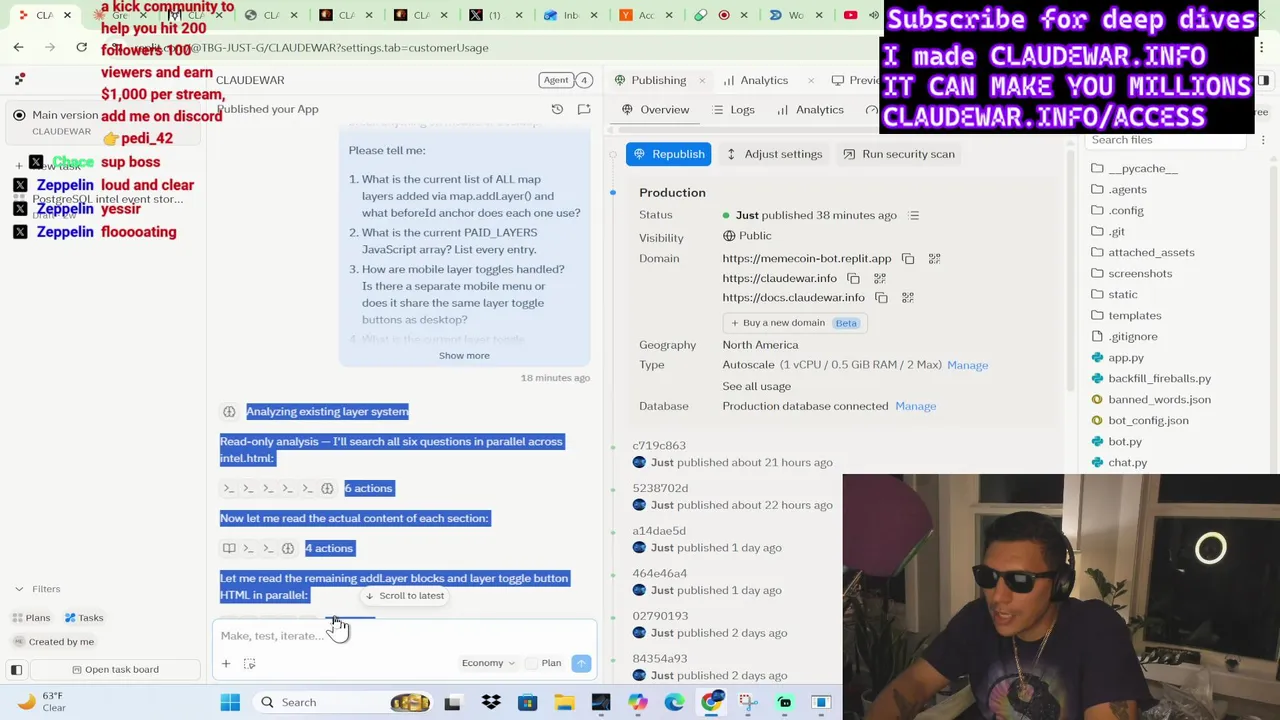Viewport: 1280px width, 720px height.
Task: Open chat history clock icon
Action: click(x=557, y=109)
